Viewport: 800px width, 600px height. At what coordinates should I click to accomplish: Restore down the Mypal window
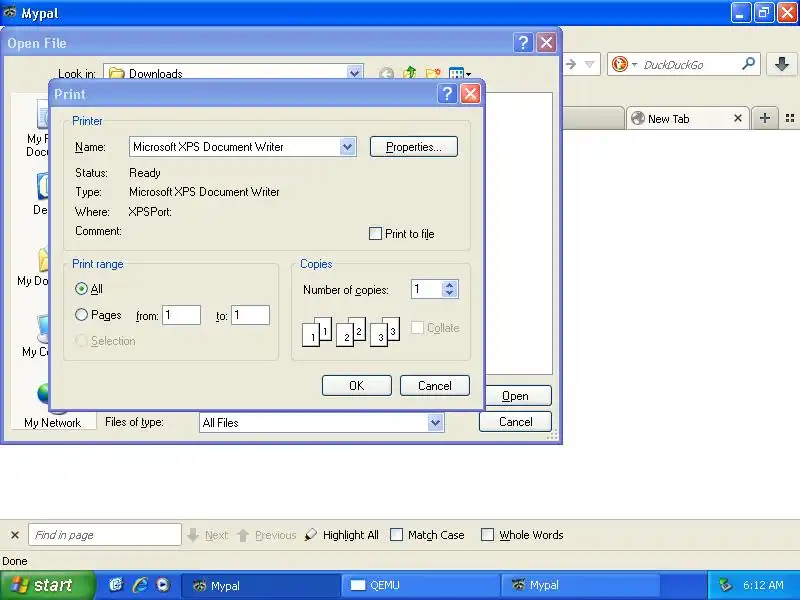click(764, 13)
